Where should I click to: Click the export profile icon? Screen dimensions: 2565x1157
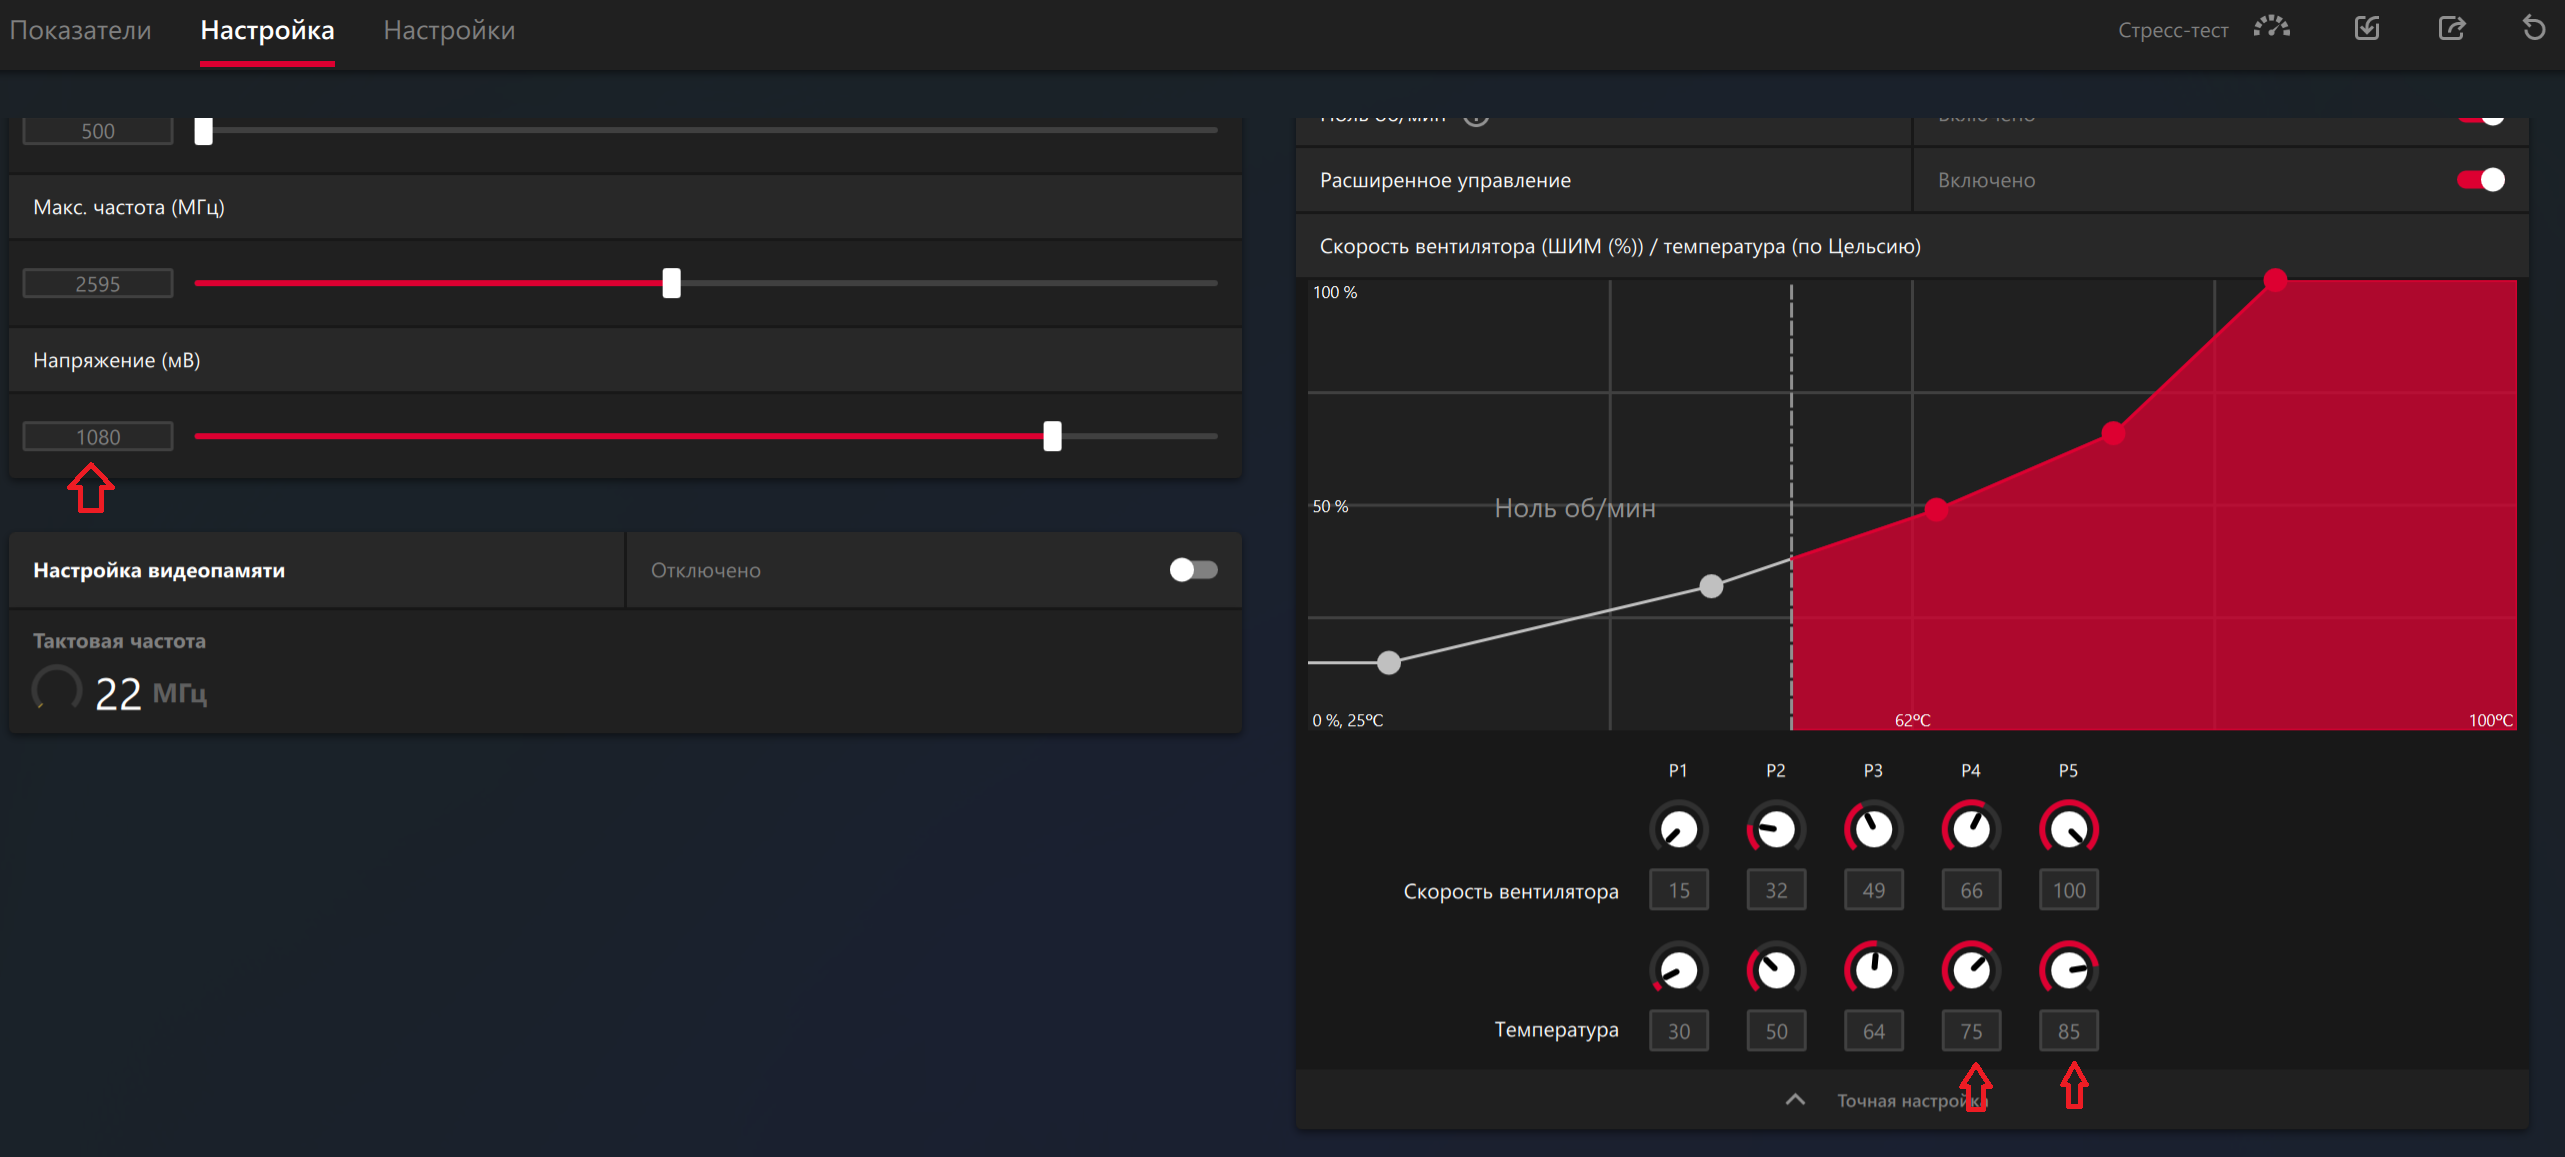(2451, 28)
